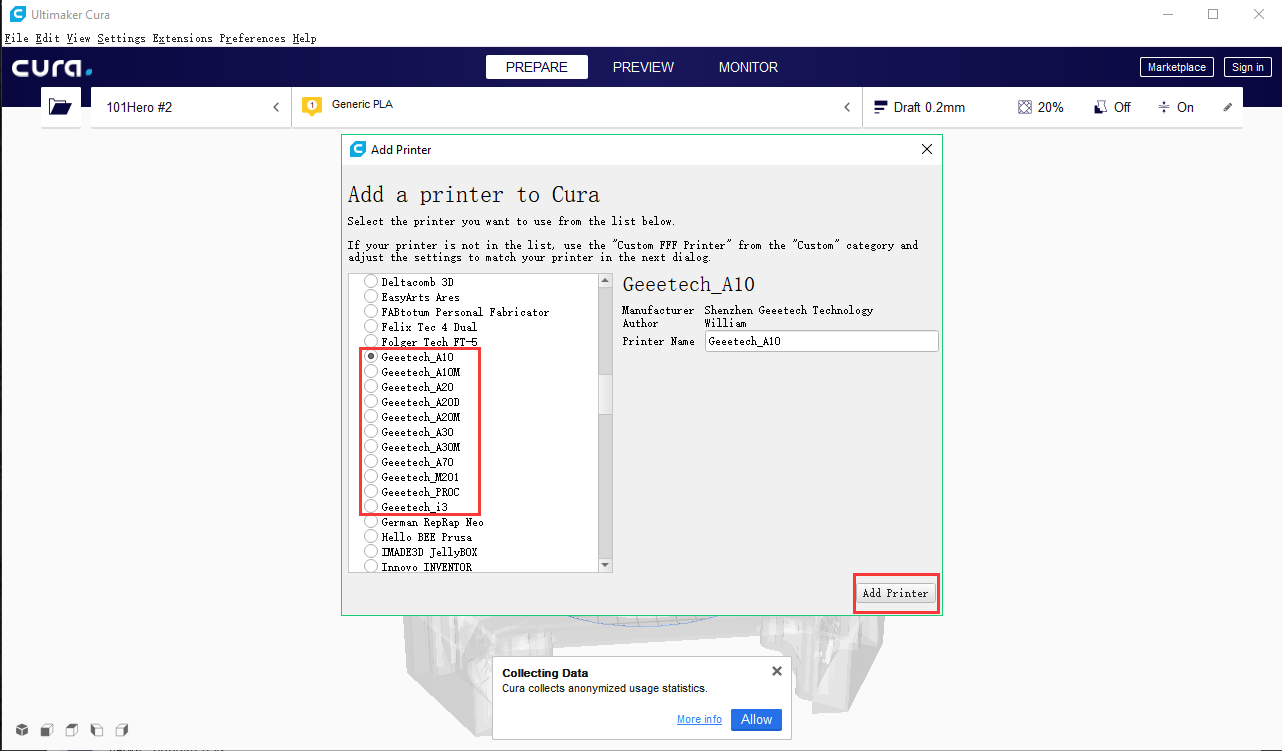
Task: Select the Hello BEE Prusa radio button
Action: pyautogui.click(x=371, y=537)
